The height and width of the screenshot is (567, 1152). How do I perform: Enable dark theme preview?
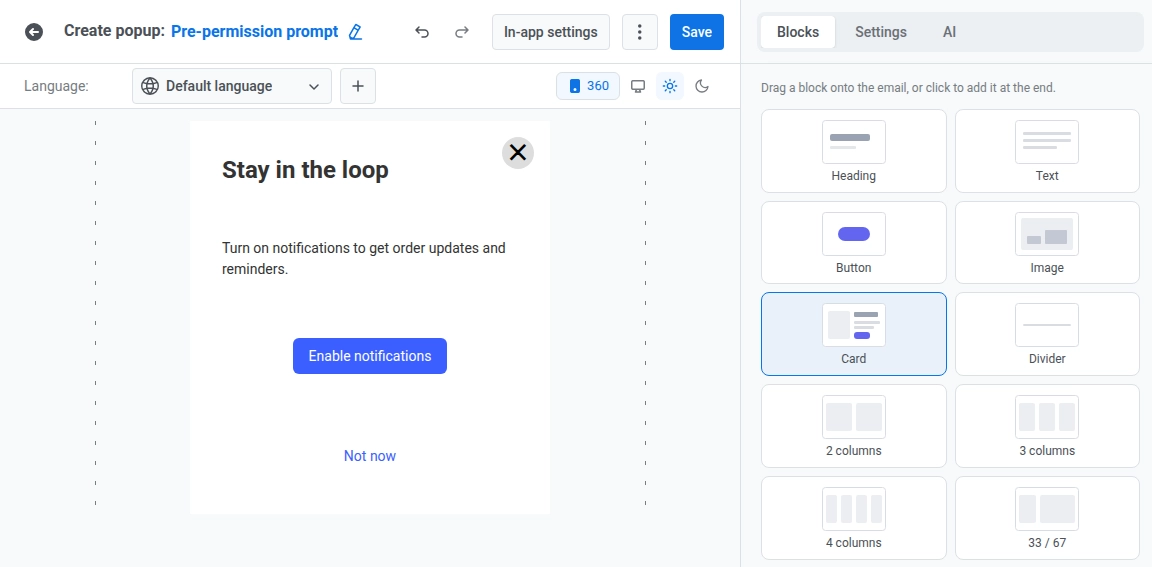[702, 86]
